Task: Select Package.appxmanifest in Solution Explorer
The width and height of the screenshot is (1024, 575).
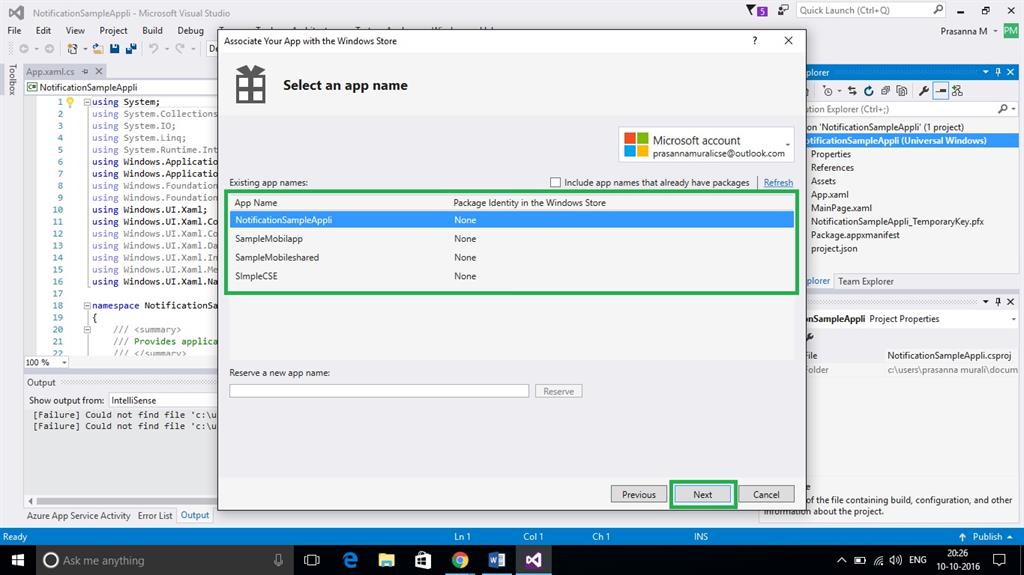Action: click(855, 235)
